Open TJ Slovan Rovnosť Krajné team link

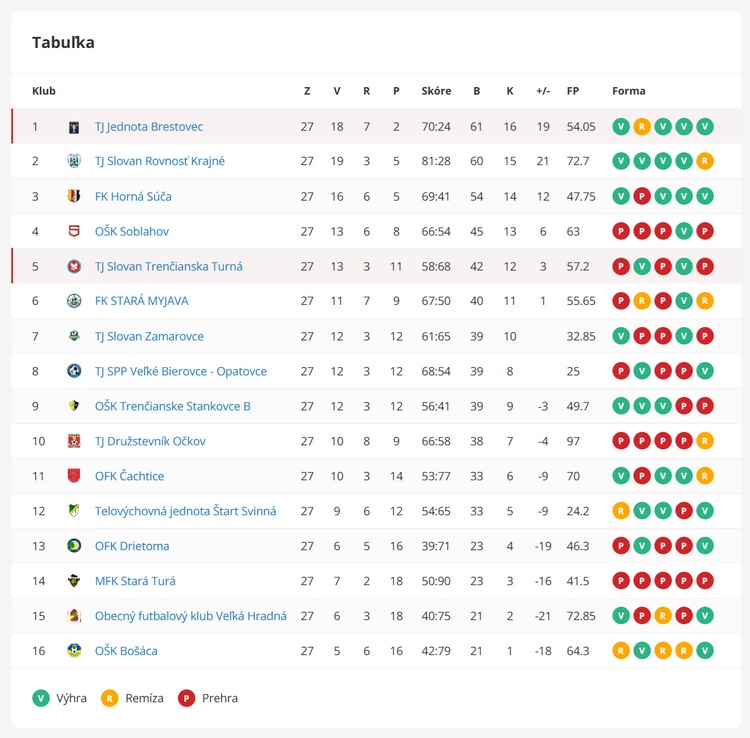click(160, 161)
